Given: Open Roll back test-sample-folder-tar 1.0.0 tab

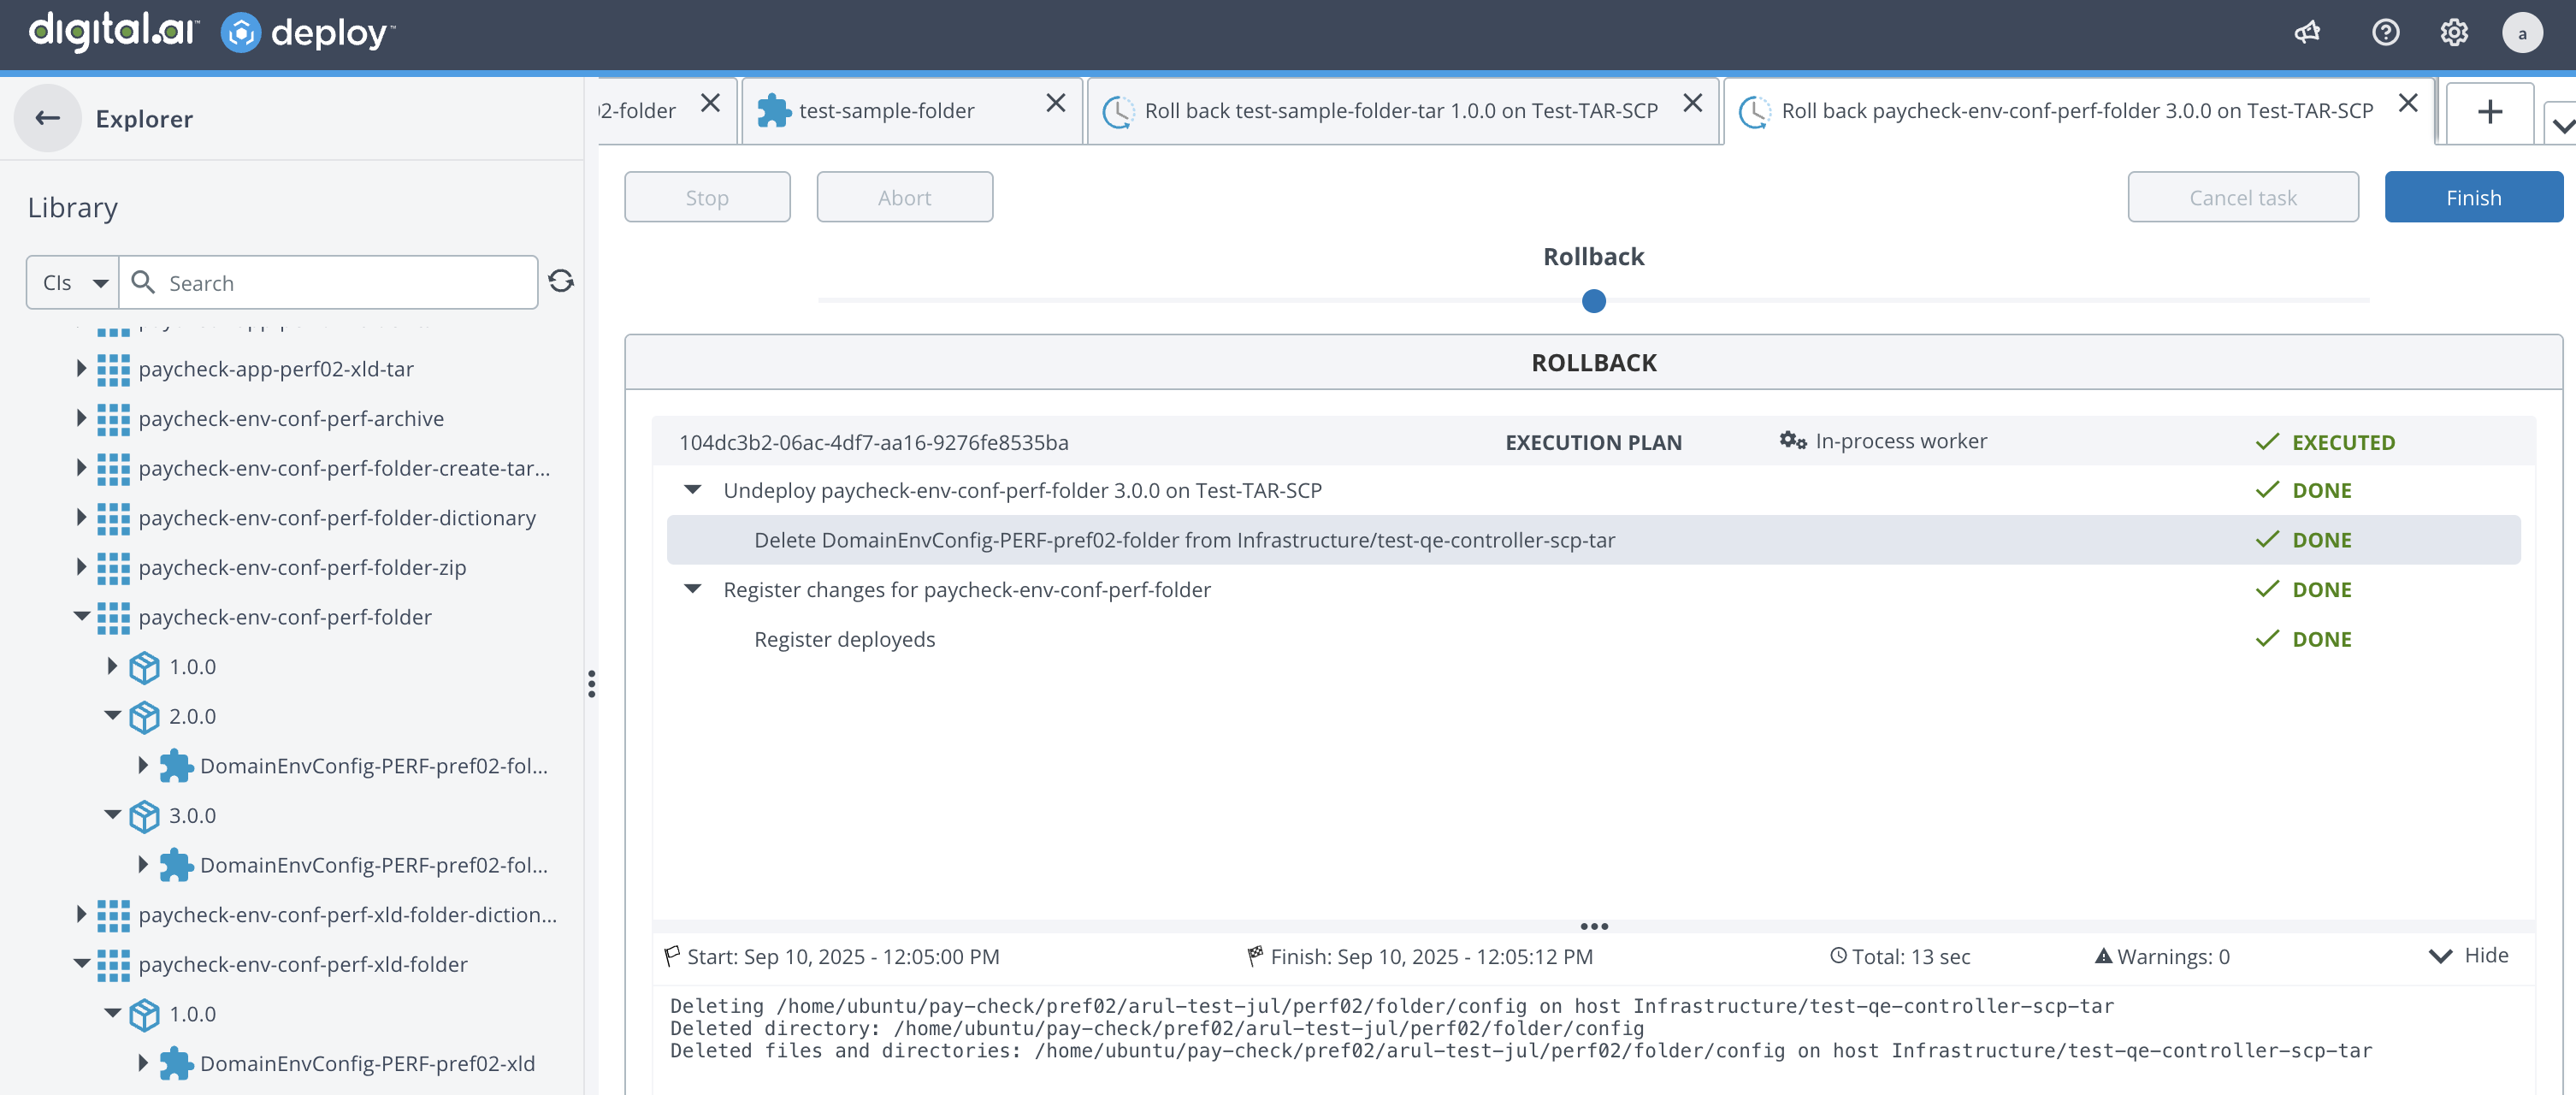Looking at the screenshot, I should click(1399, 111).
